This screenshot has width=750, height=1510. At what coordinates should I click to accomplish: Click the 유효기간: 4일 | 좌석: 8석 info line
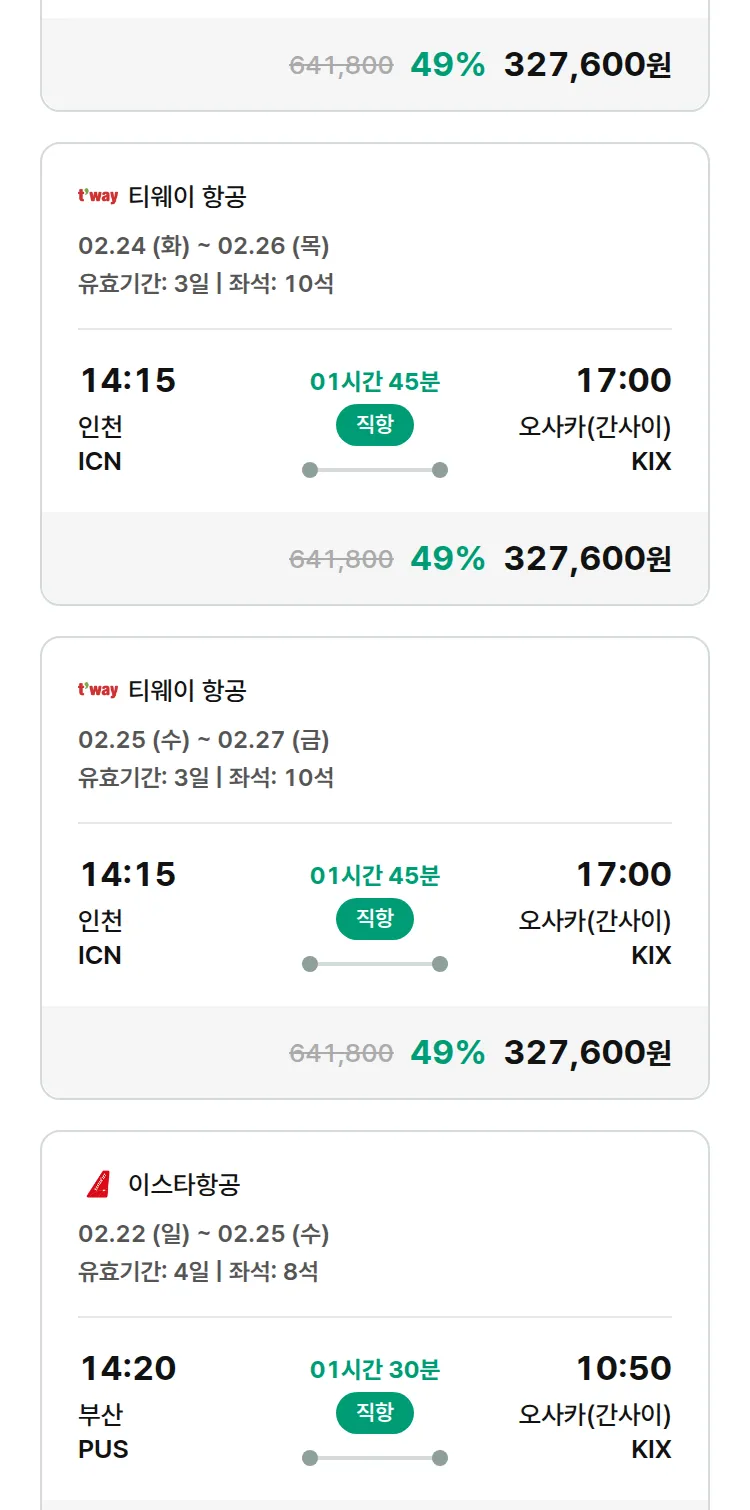[198, 1272]
